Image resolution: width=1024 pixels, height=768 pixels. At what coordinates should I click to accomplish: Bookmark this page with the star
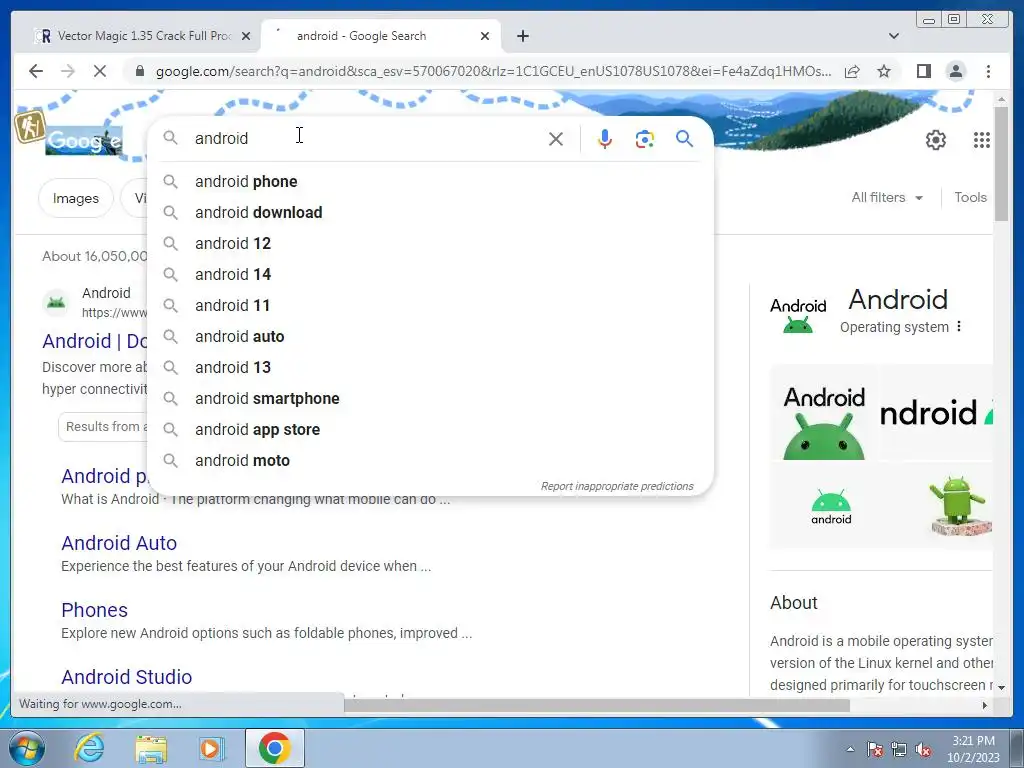(x=884, y=71)
